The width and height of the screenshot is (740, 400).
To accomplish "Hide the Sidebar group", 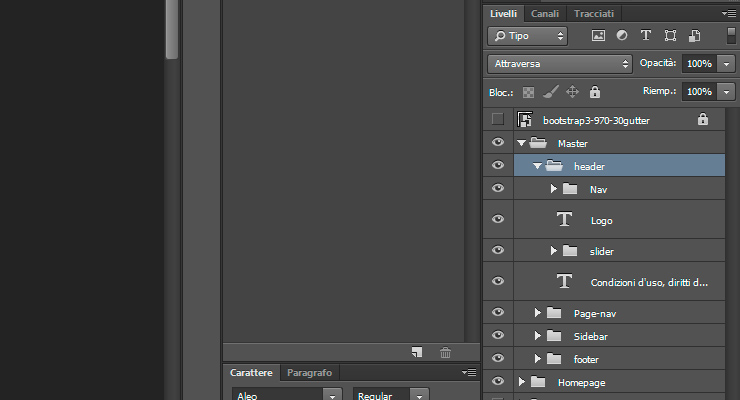I will click(498, 334).
